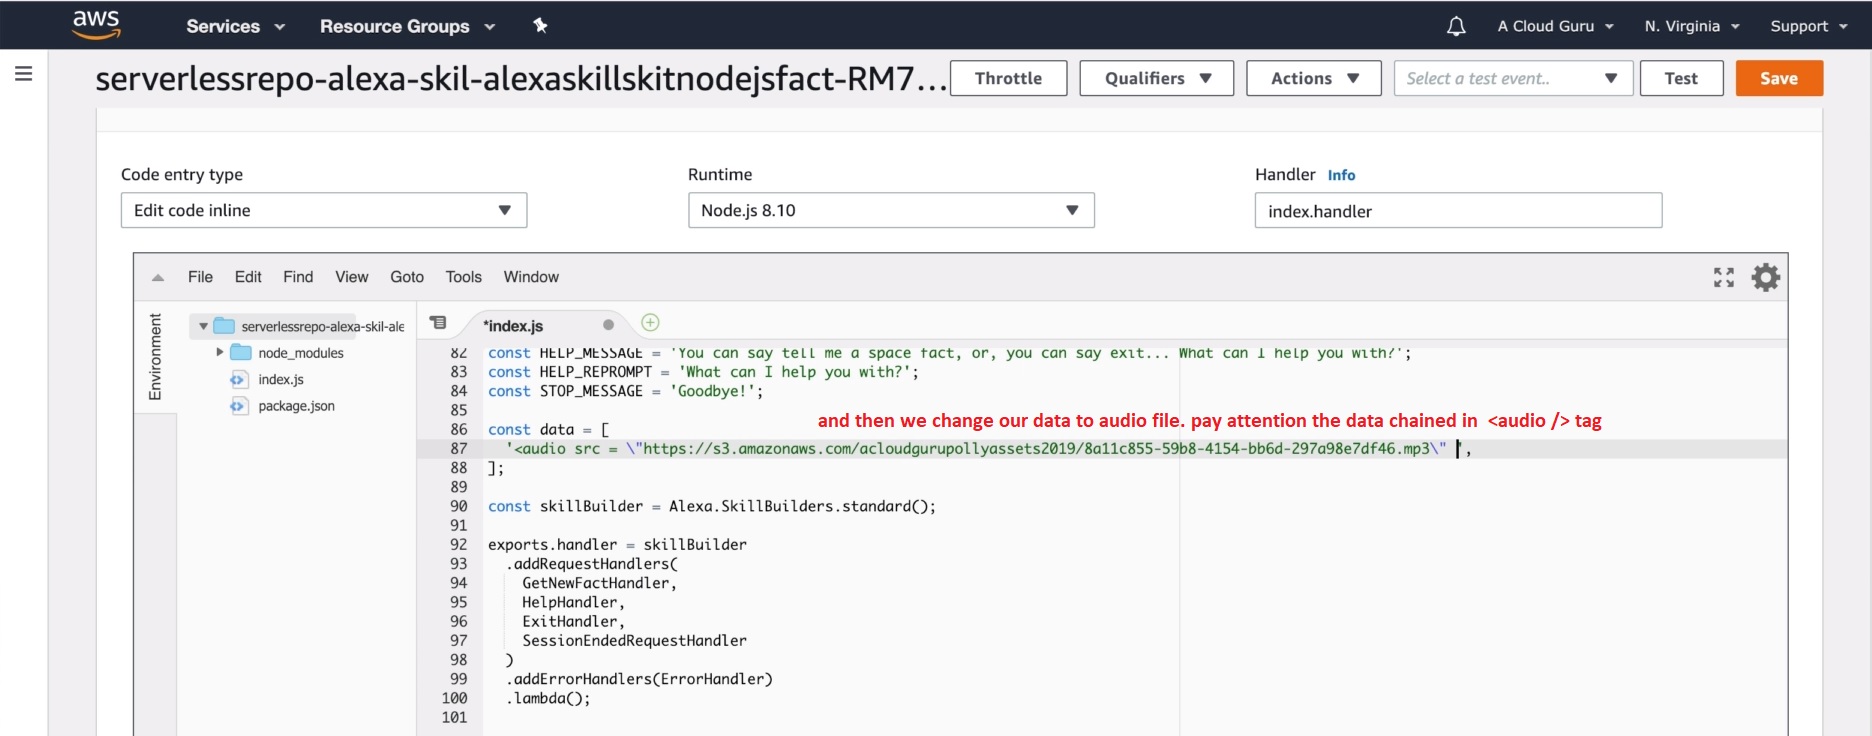Select package.json in the file tree

(x=296, y=406)
